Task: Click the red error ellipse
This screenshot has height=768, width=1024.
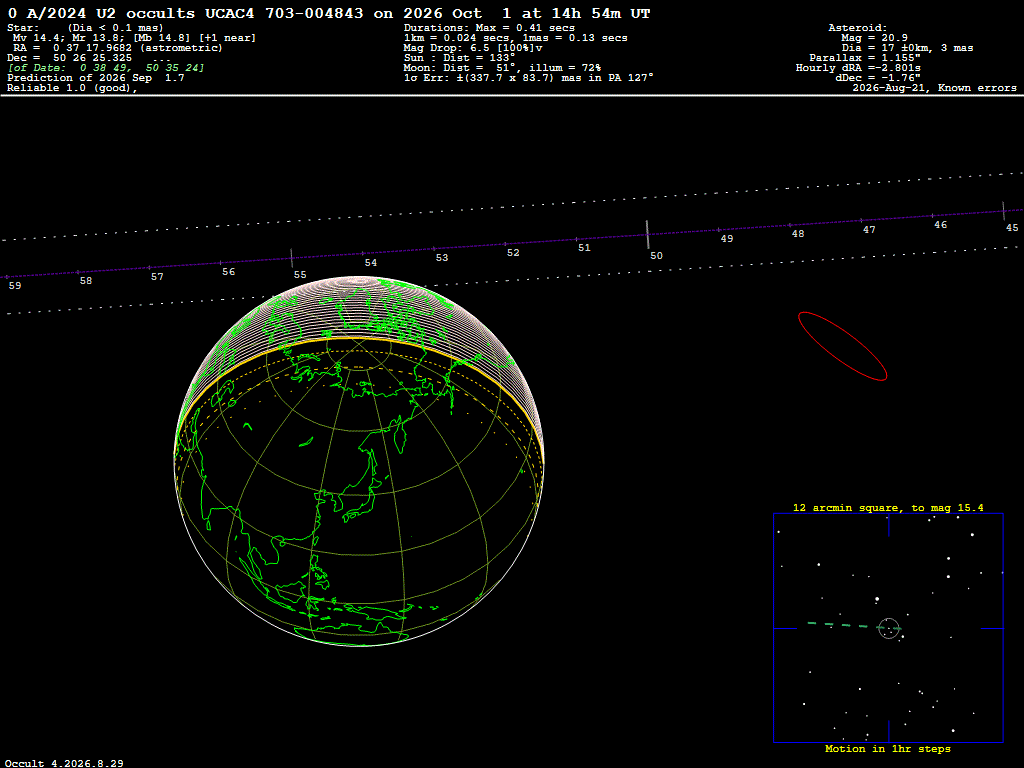Action: pyautogui.click(x=842, y=346)
